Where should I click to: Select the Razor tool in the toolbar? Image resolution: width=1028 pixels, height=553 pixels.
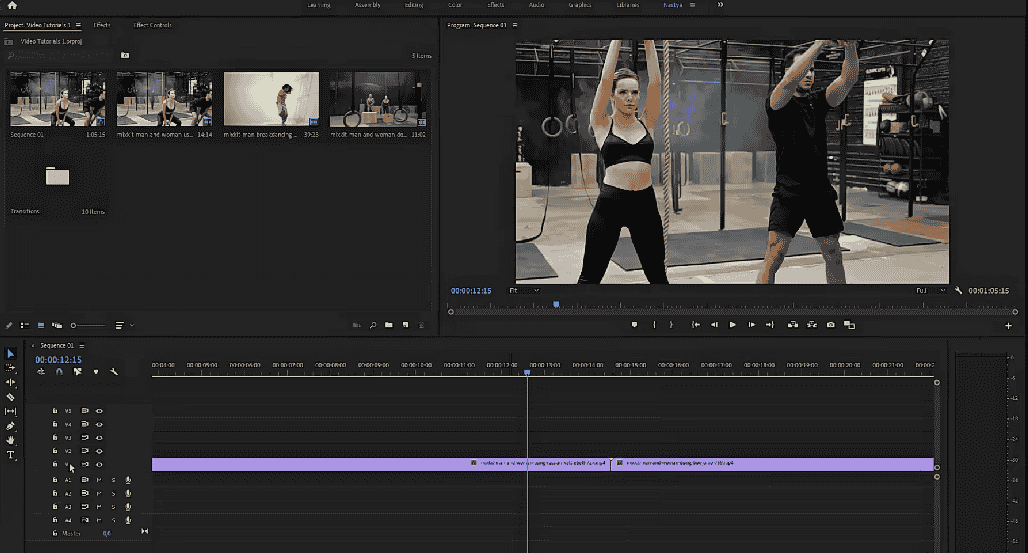(x=11, y=397)
